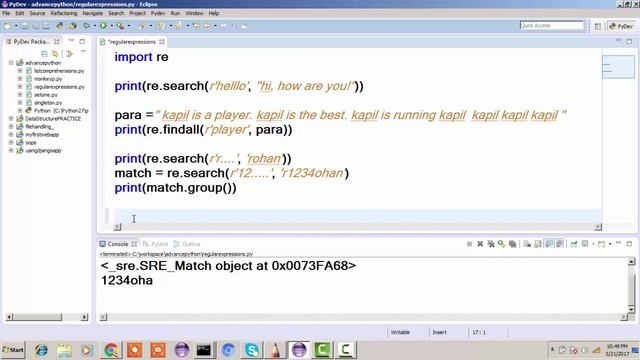
Task: Open Google Chrome from taskbar
Action: point(111,350)
